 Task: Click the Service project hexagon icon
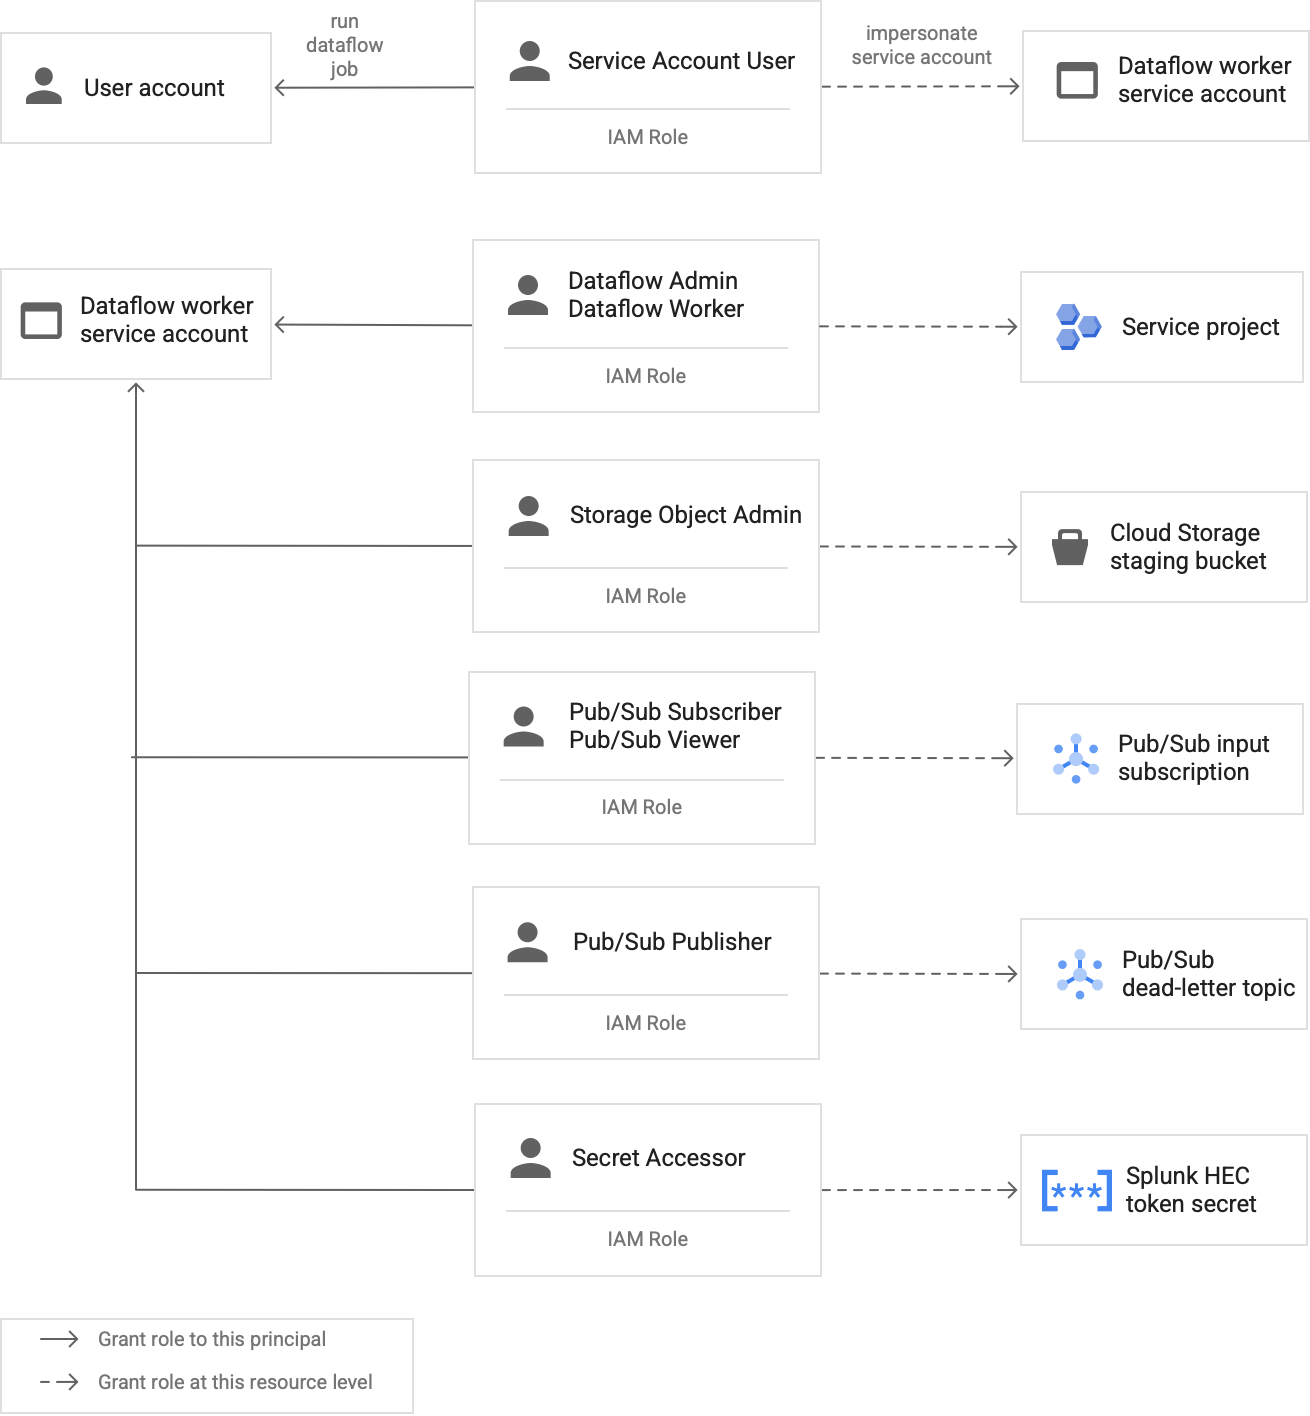(x=1077, y=327)
